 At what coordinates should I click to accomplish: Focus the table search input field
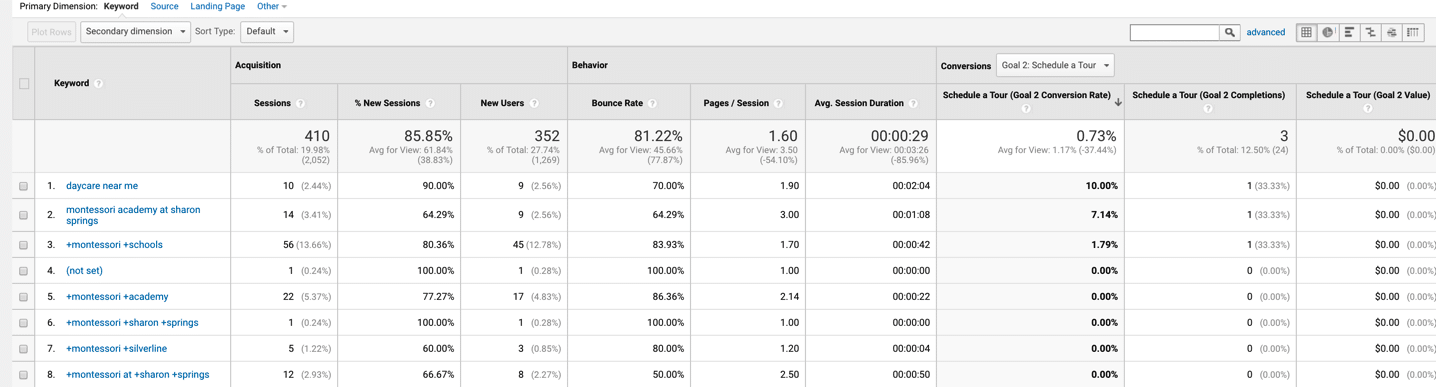pyautogui.click(x=1174, y=32)
